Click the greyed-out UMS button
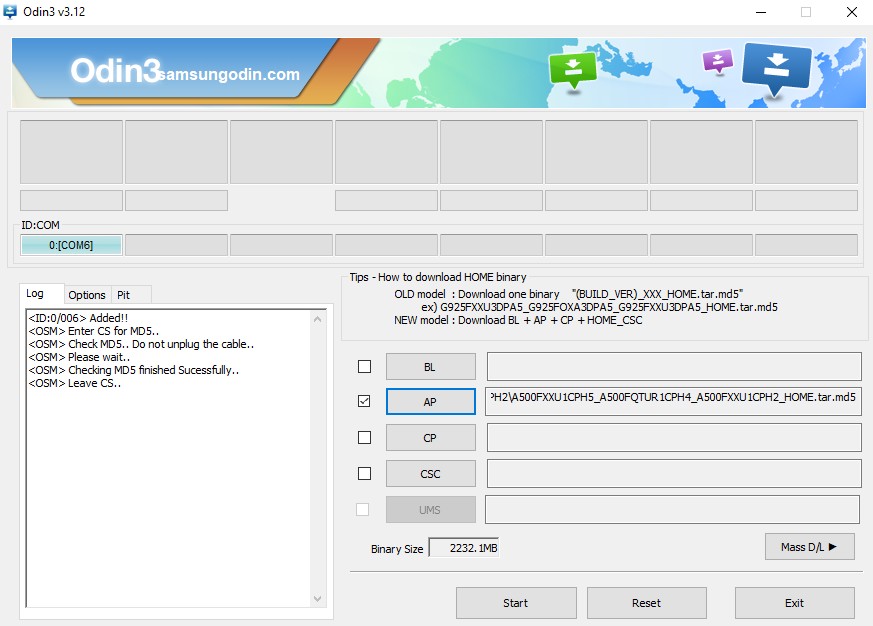The image size is (873, 626). [x=431, y=510]
